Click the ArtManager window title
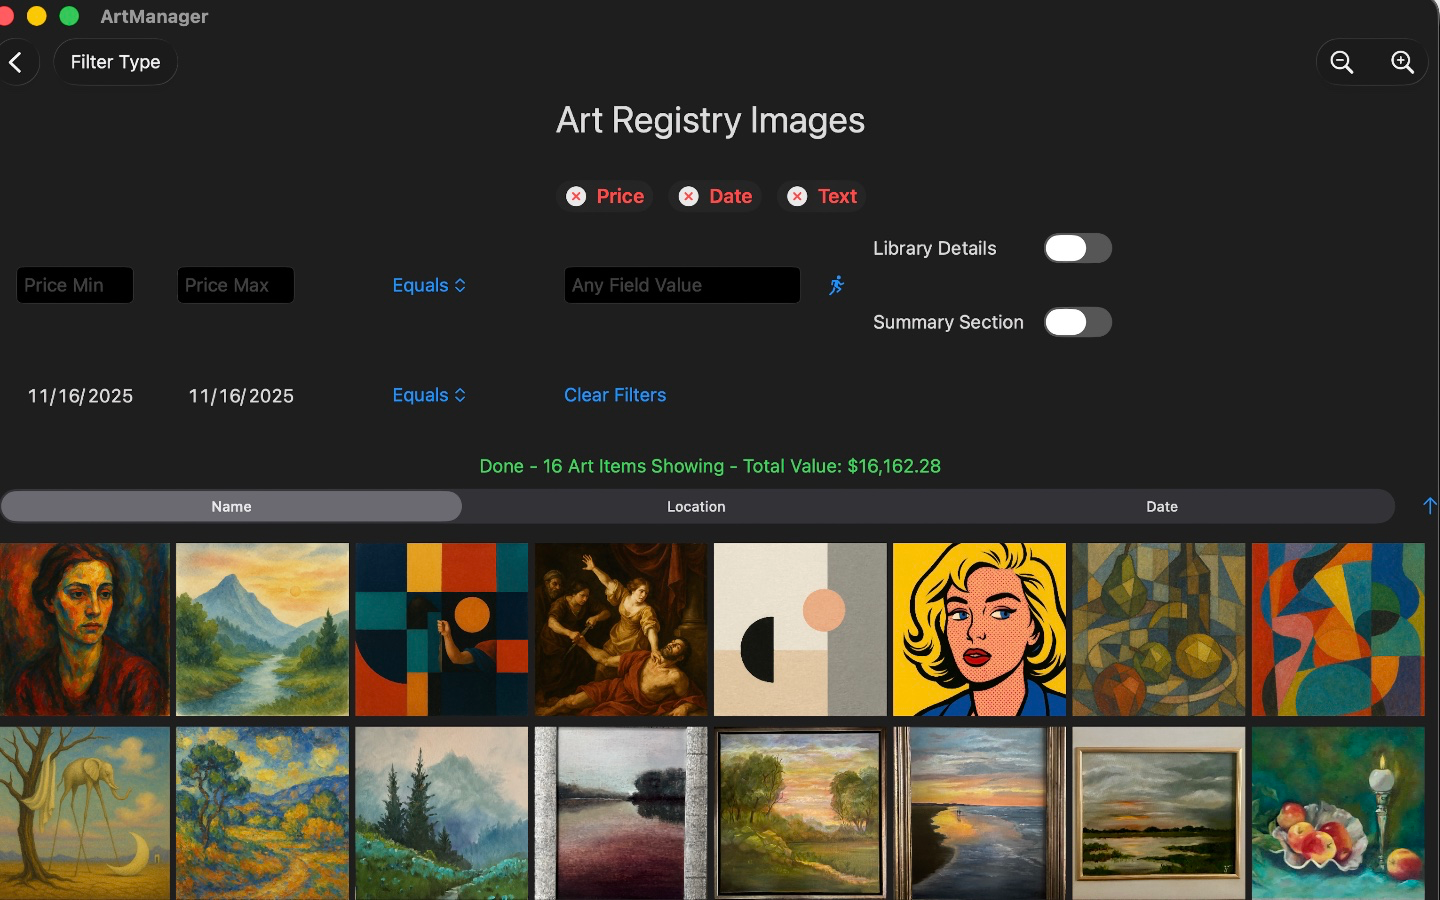This screenshot has width=1440, height=900. click(154, 16)
